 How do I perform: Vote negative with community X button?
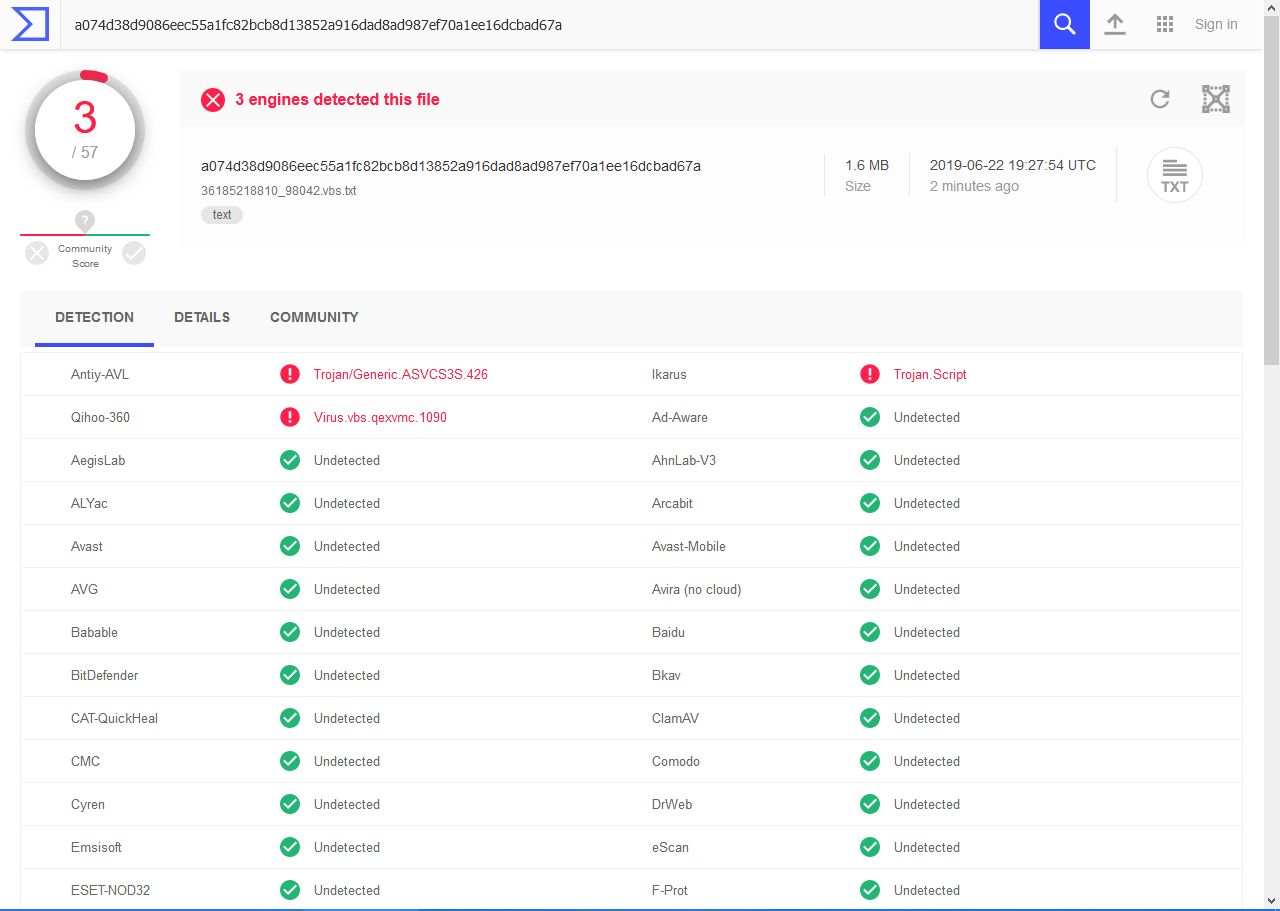[x=37, y=254]
